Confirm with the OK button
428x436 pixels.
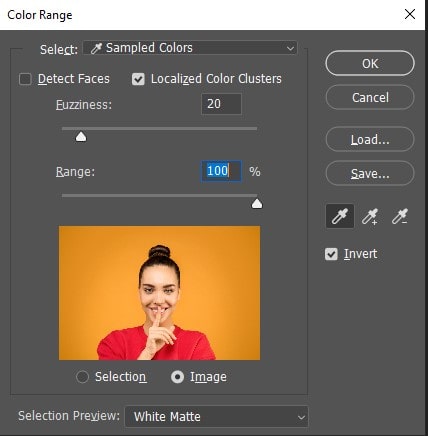click(370, 63)
